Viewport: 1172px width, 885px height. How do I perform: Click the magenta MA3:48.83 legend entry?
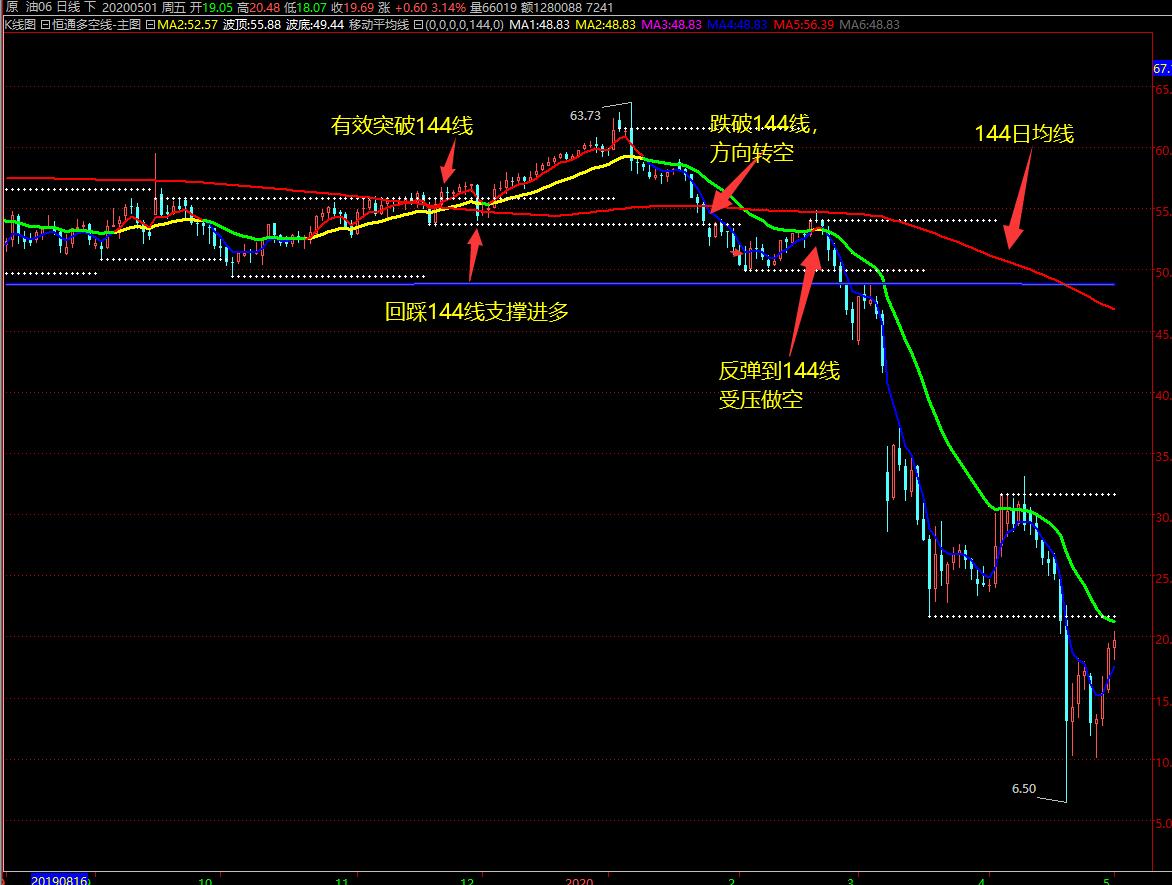671,25
